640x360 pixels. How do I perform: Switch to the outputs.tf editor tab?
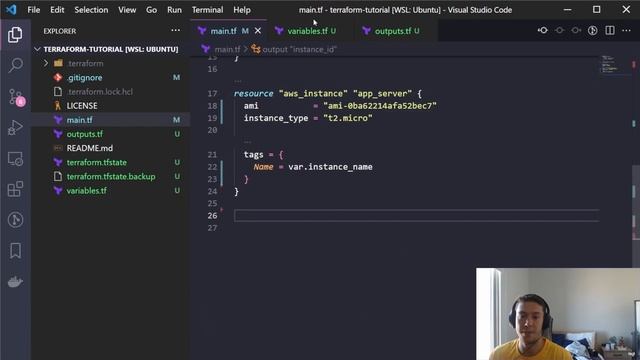396,31
